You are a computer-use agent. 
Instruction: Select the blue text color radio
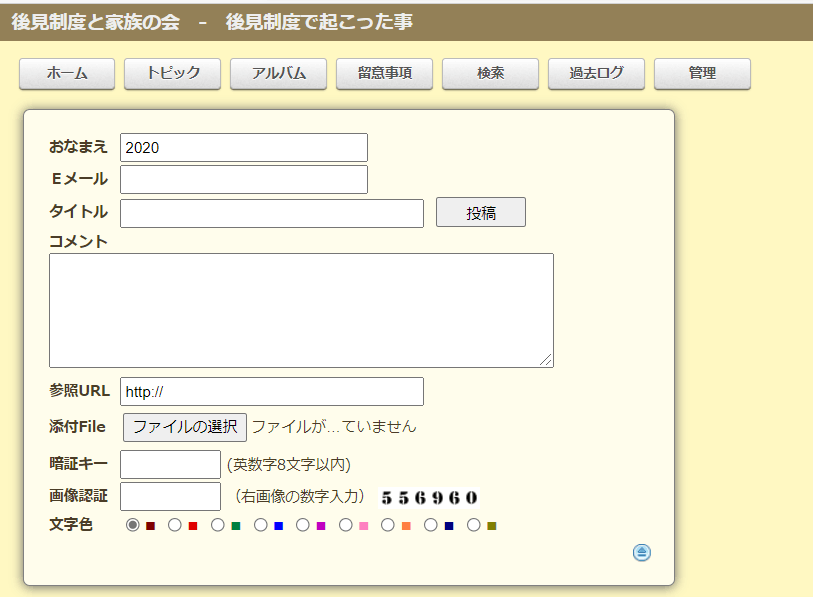click(x=260, y=525)
